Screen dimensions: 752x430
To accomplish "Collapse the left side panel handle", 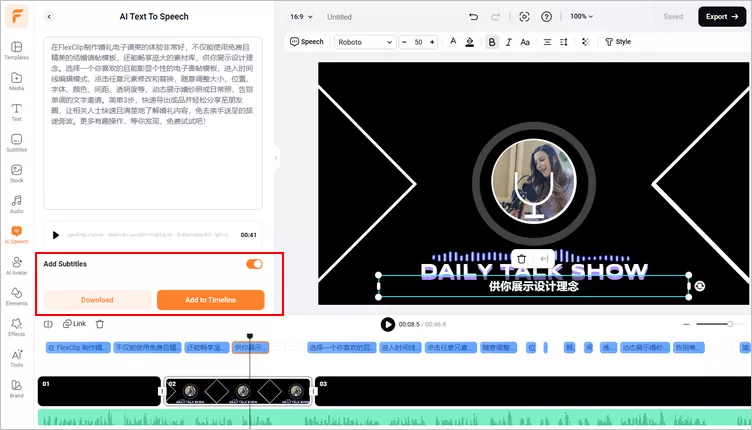I will (276, 158).
